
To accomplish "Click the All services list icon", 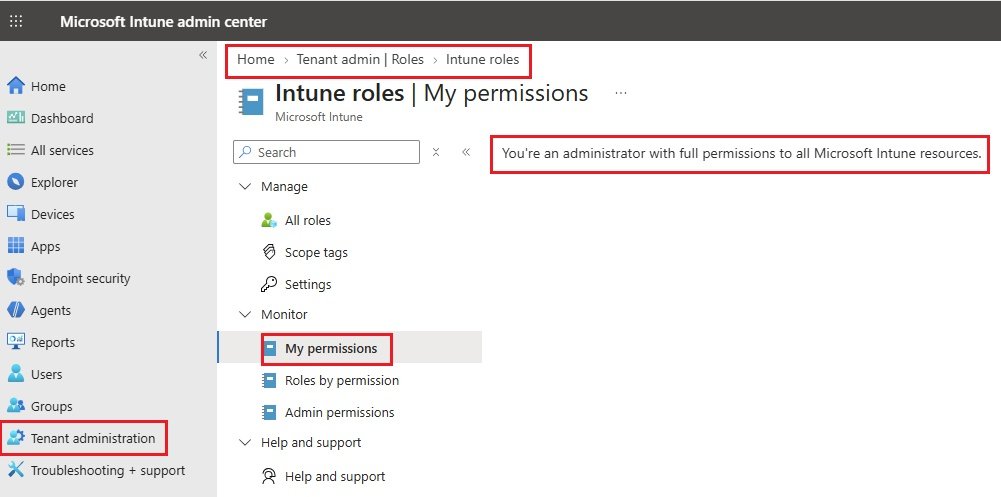I will click(x=16, y=150).
